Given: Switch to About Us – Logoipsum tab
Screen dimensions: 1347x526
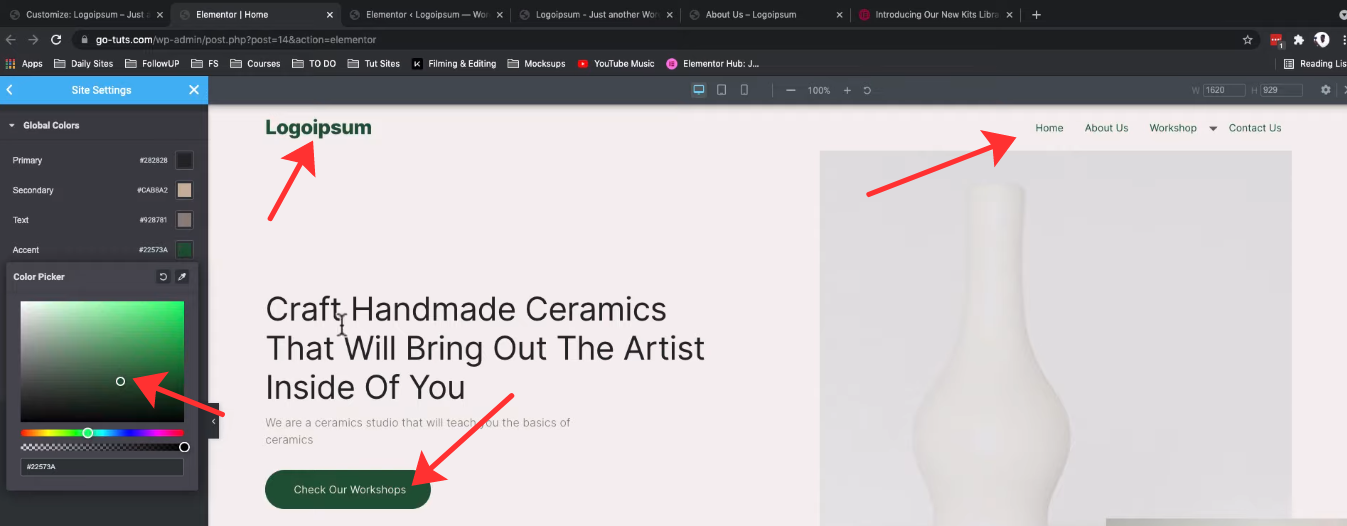Looking at the screenshot, I should [764, 15].
